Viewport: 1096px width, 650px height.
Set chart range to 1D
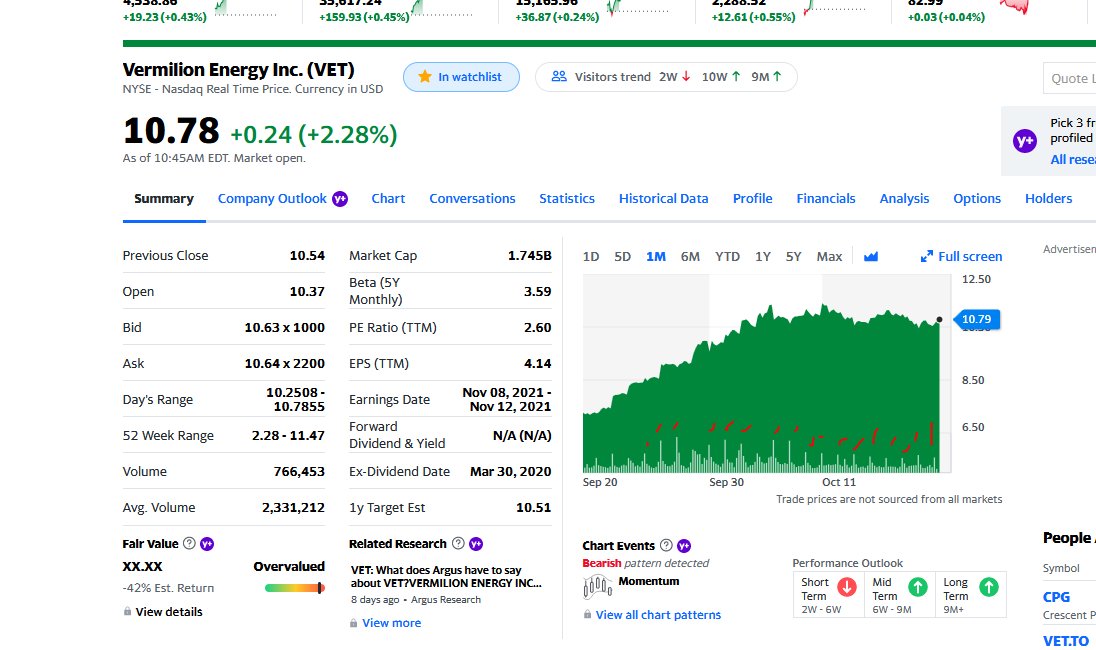(x=591, y=257)
